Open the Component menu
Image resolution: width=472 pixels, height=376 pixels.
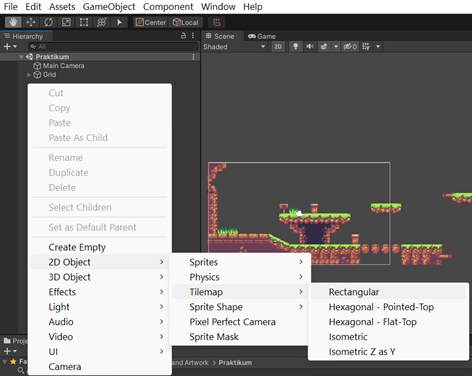tap(168, 7)
